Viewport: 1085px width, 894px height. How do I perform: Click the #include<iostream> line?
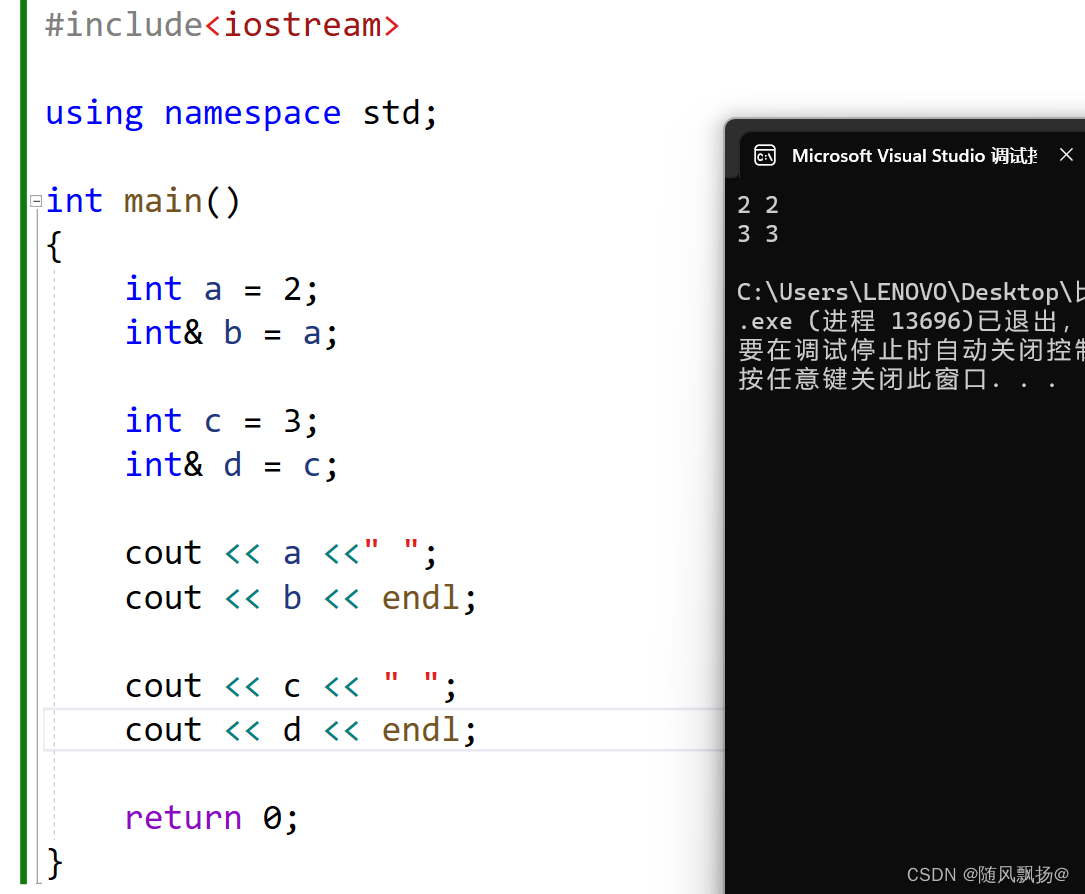pyautogui.click(x=222, y=26)
